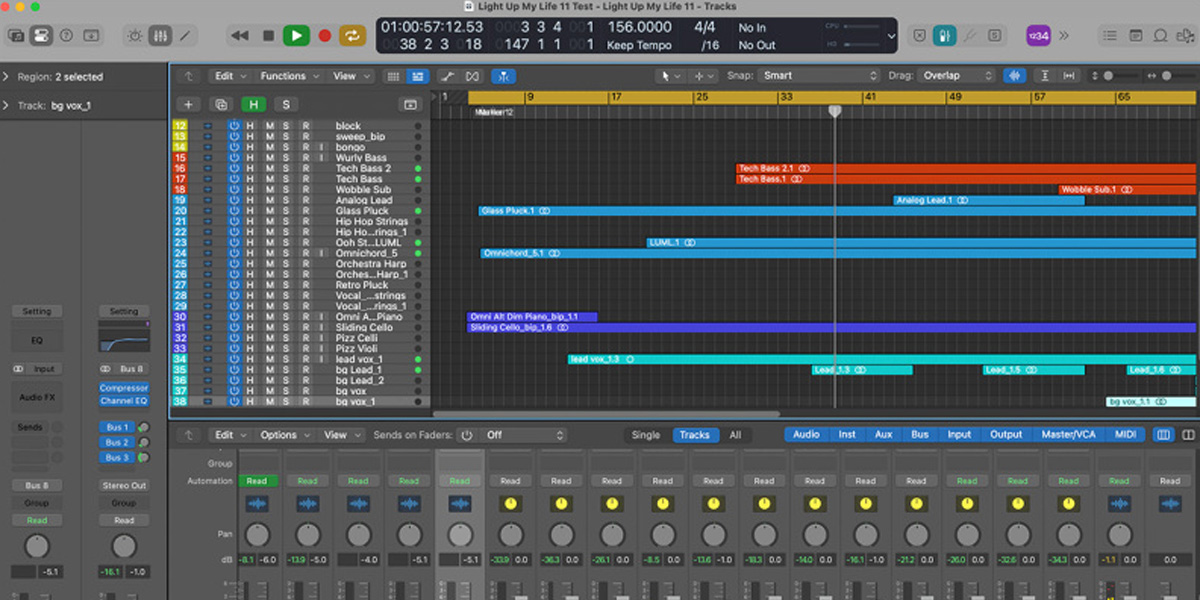1200x600 pixels.
Task: Click the Add Tracks plus icon
Action: pyautogui.click(x=188, y=104)
